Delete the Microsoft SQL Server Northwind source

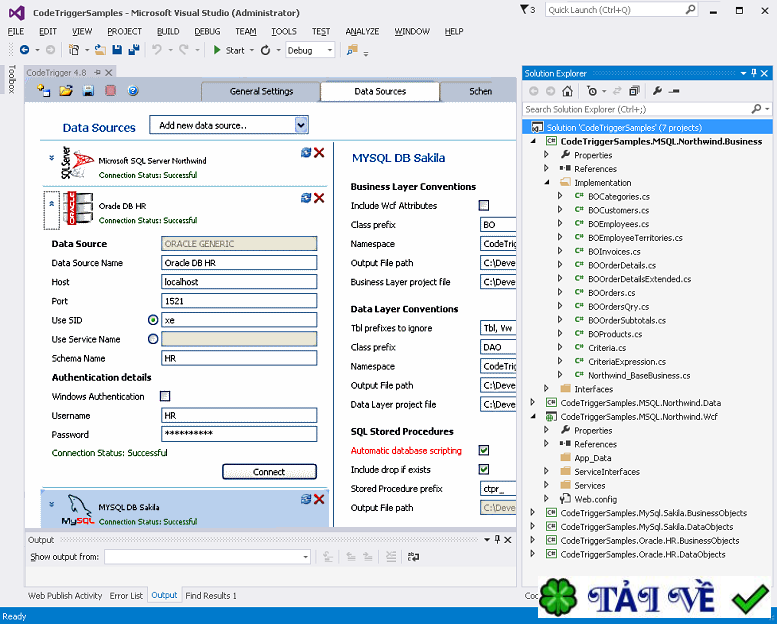[319, 152]
